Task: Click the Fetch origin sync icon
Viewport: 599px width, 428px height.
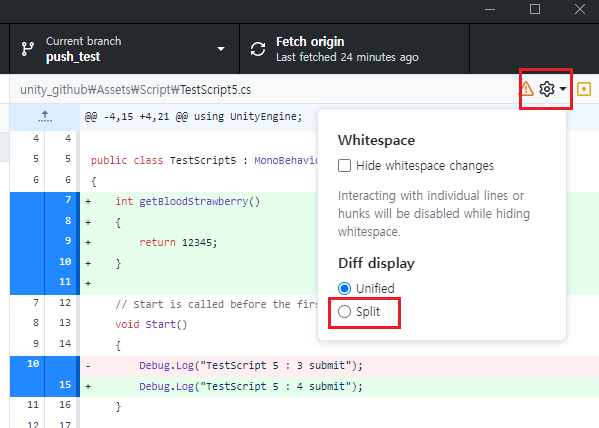Action: 258,49
